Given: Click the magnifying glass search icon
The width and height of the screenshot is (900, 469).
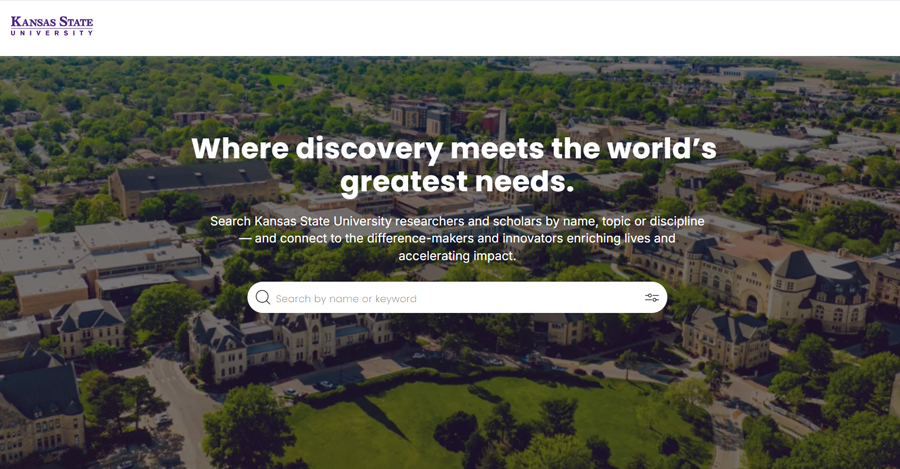Looking at the screenshot, I should [263, 297].
